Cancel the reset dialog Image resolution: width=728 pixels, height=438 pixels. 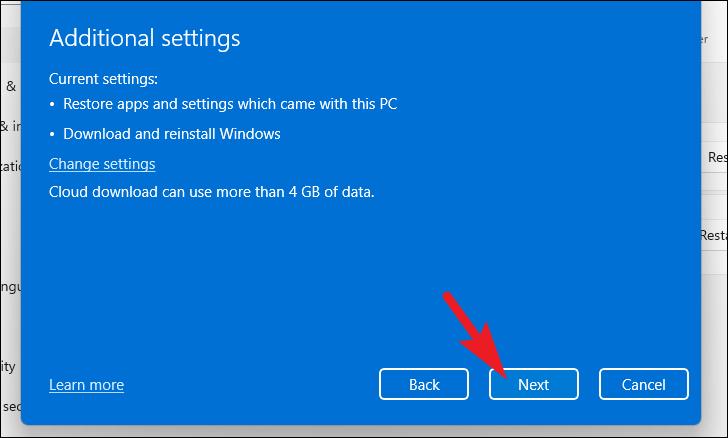click(x=644, y=384)
